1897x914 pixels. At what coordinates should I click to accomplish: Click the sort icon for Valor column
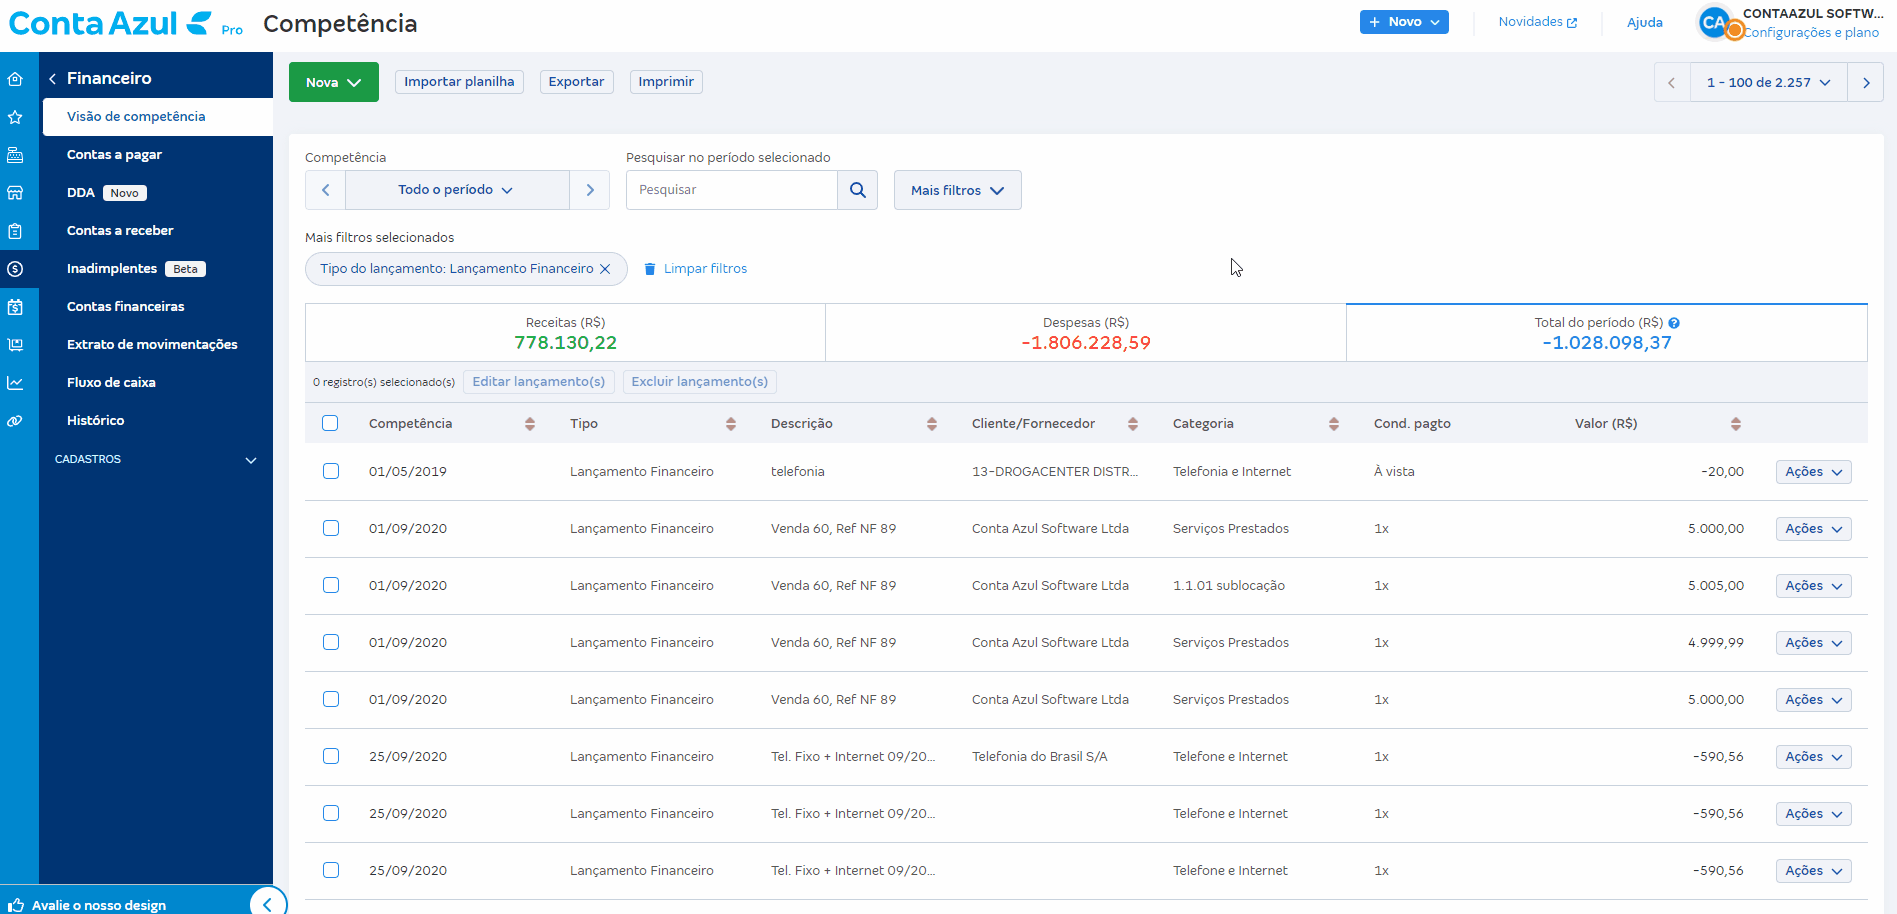[x=1735, y=424]
